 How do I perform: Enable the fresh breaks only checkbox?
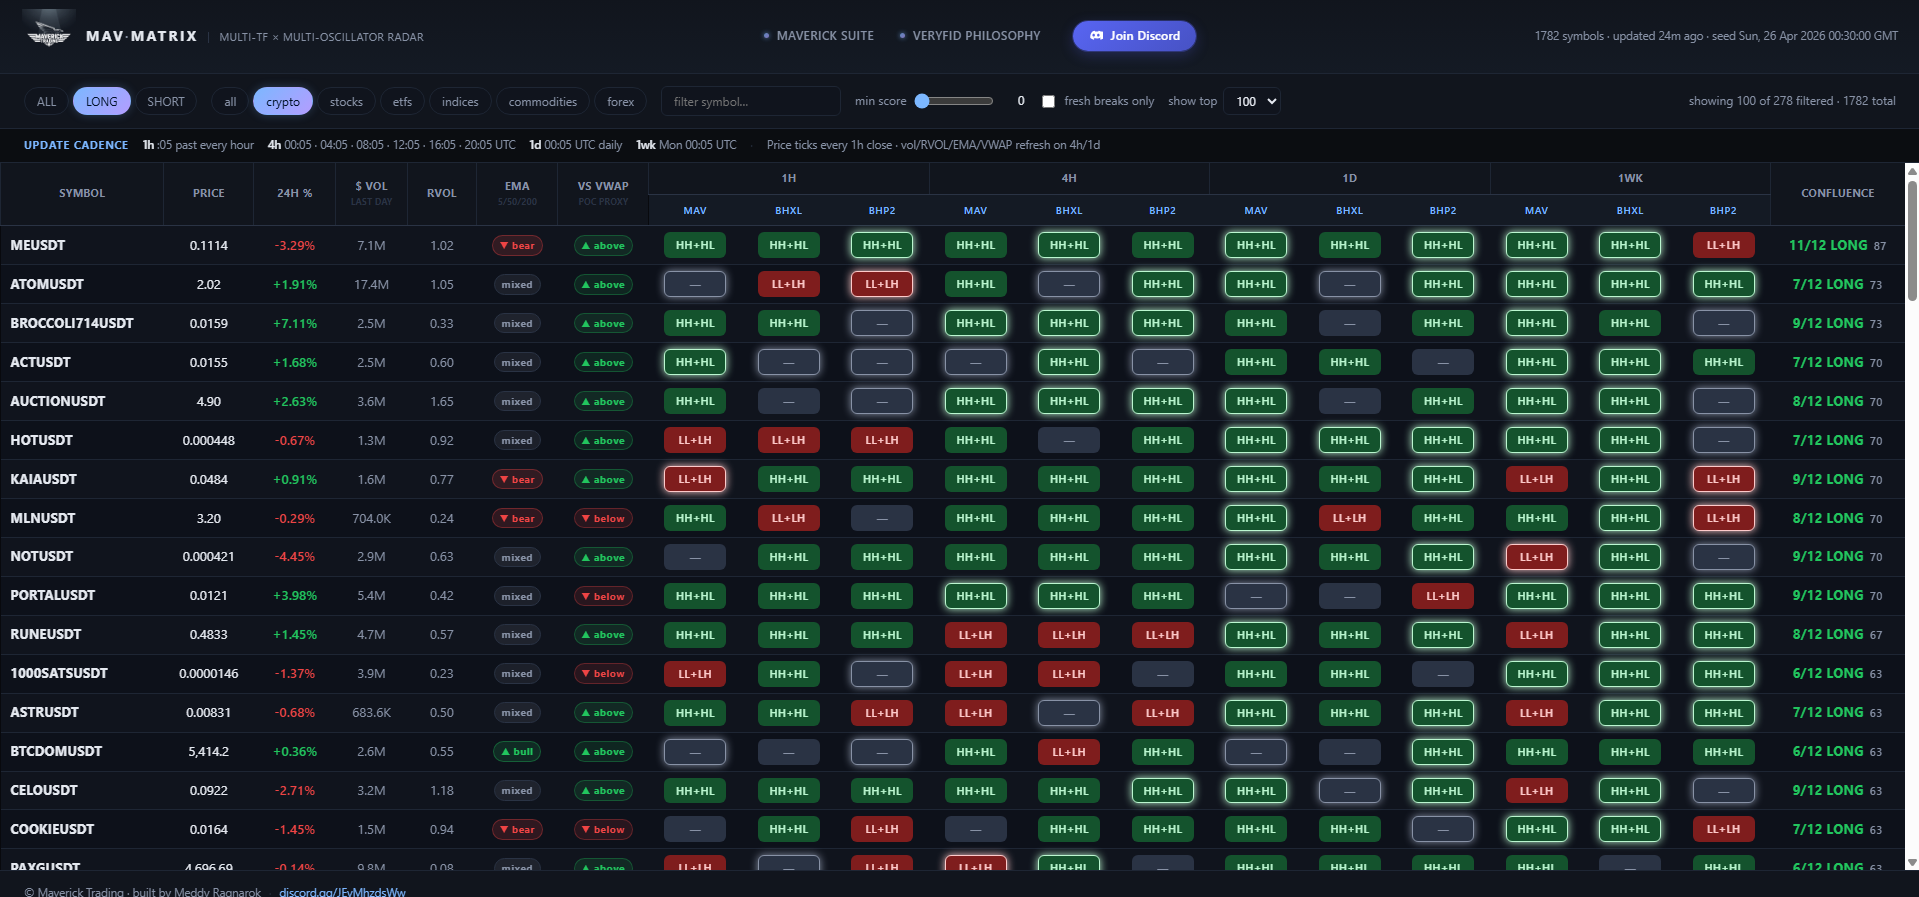click(x=1048, y=101)
